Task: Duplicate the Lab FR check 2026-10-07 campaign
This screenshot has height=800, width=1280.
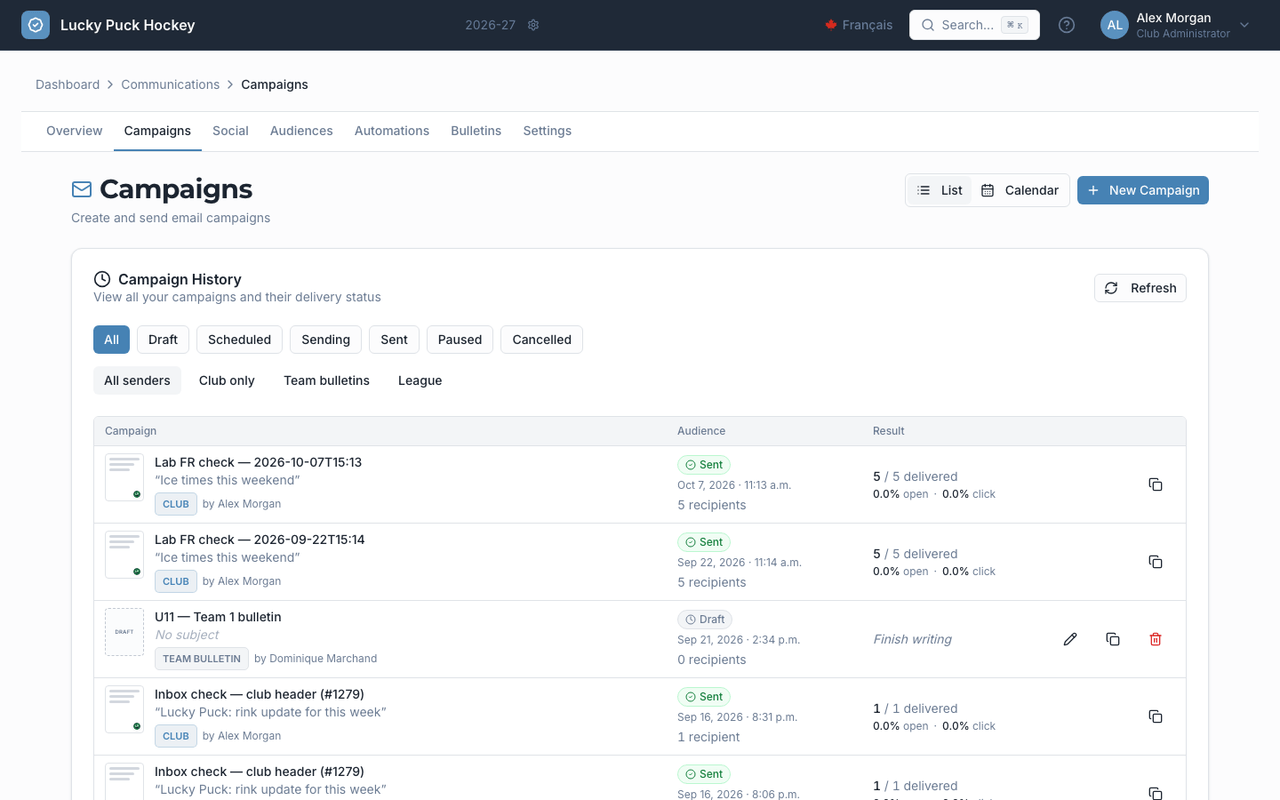Action: pyautogui.click(x=1155, y=484)
